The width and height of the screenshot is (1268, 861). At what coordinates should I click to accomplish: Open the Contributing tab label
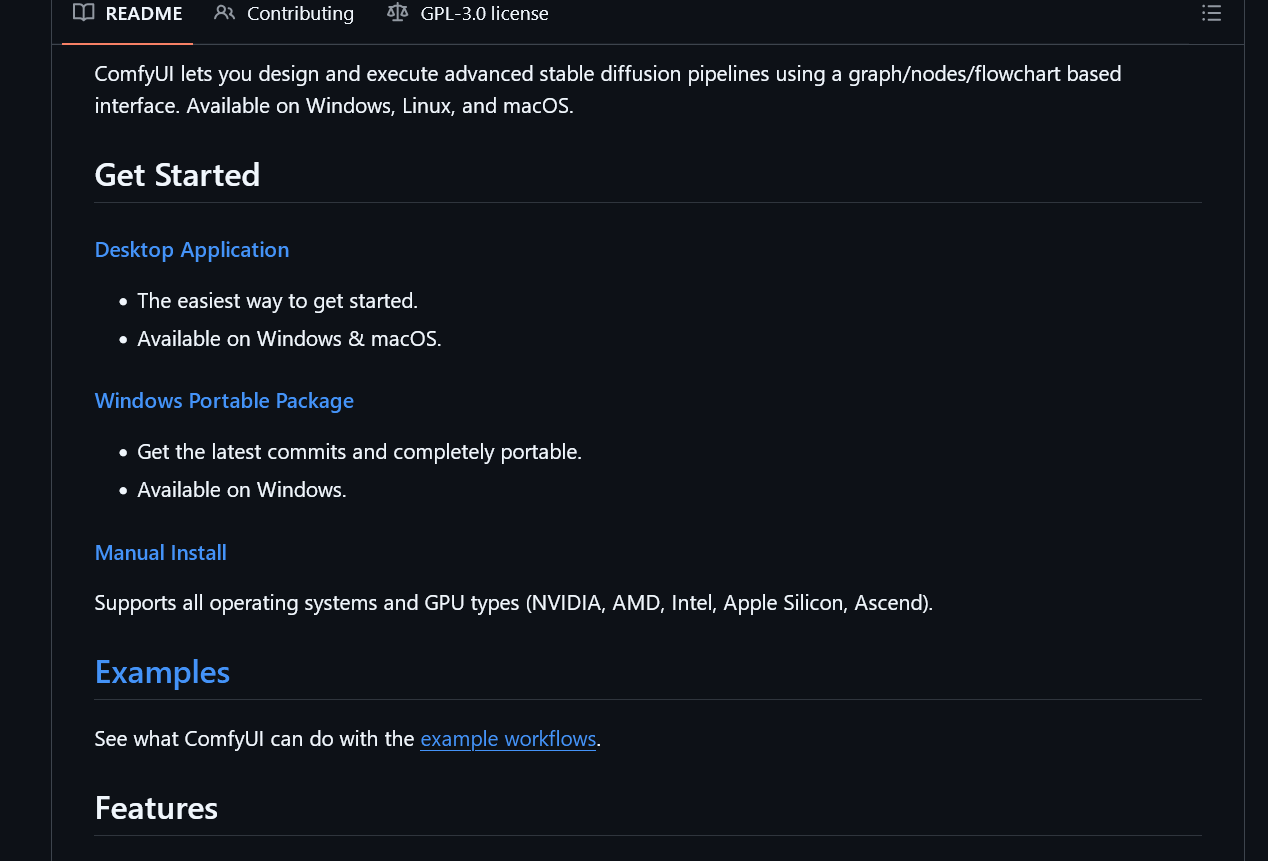pos(300,14)
